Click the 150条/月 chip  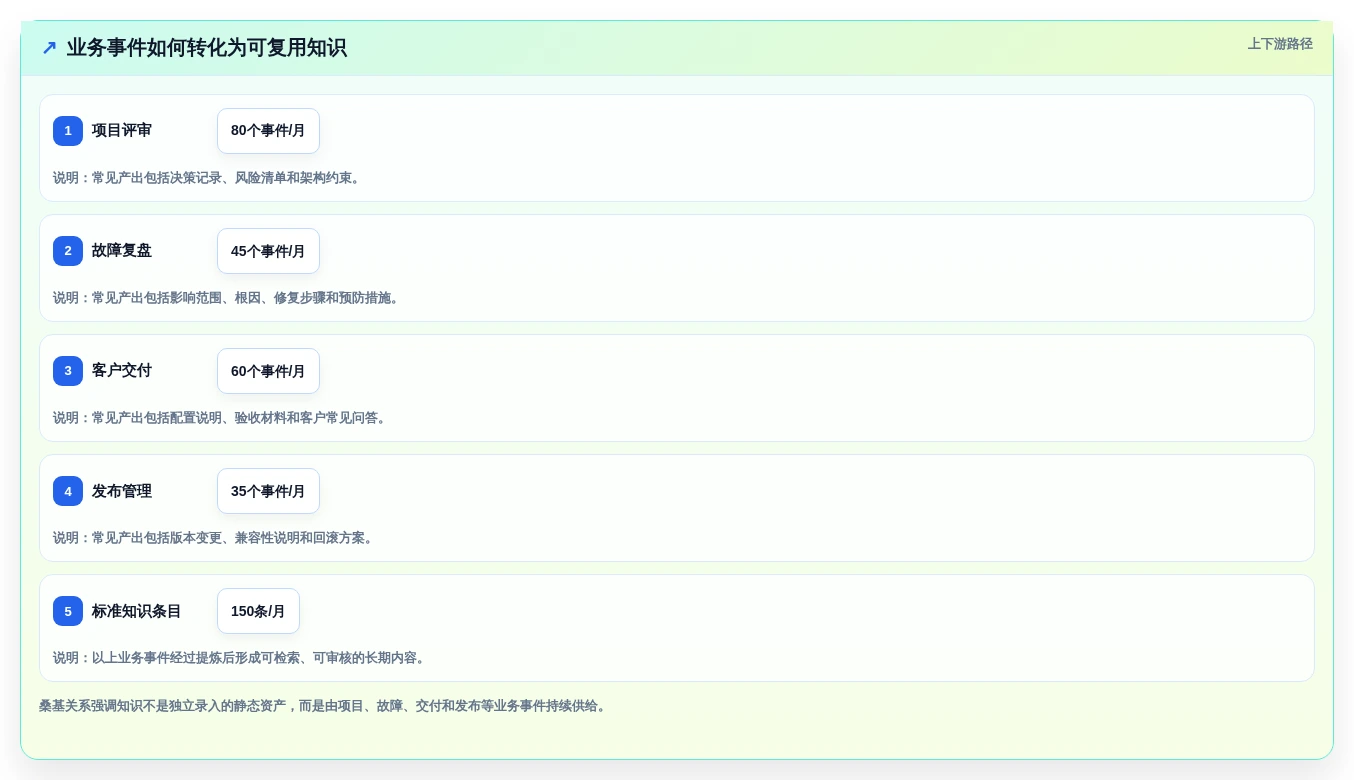(258, 611)
